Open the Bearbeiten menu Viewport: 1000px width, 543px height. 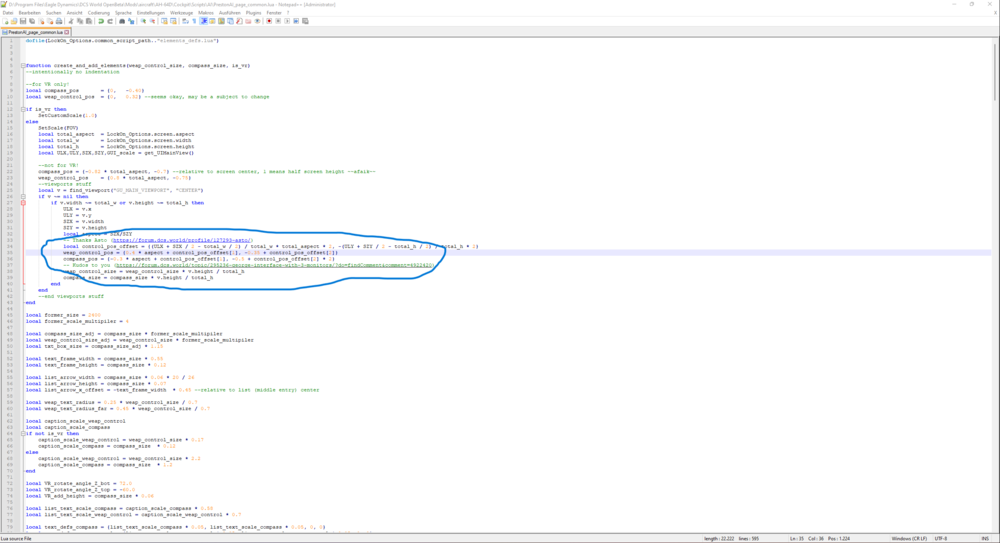coord(29,13)
